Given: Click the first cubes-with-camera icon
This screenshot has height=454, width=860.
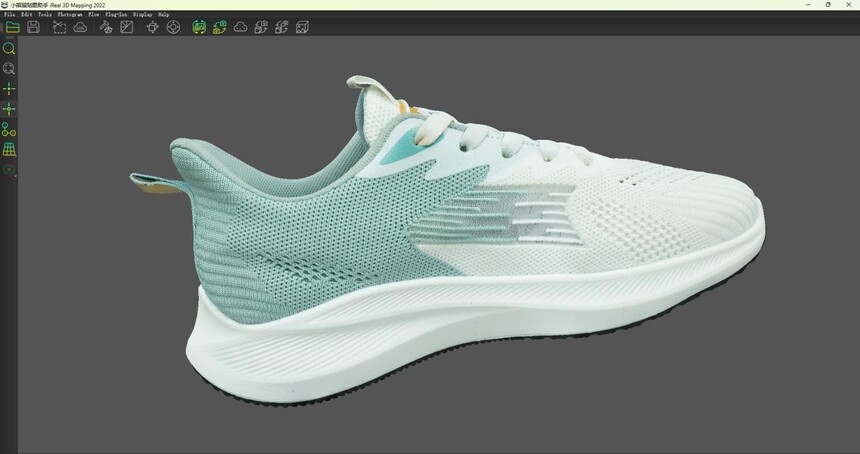Looking at the screenshot, I should (261, 27).
